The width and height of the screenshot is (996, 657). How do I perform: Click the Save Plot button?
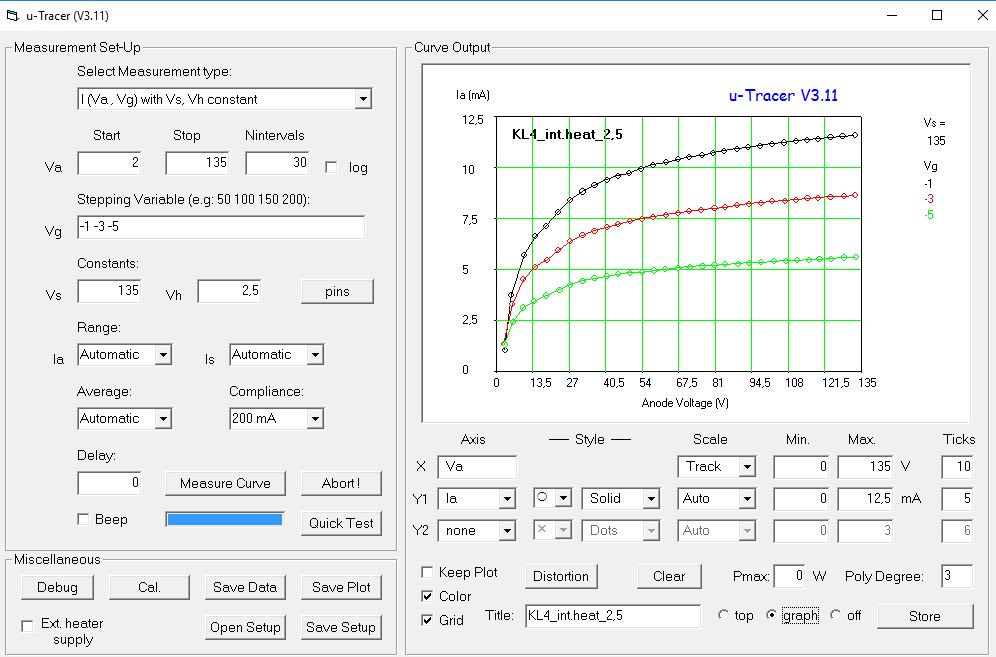(341, 587)
